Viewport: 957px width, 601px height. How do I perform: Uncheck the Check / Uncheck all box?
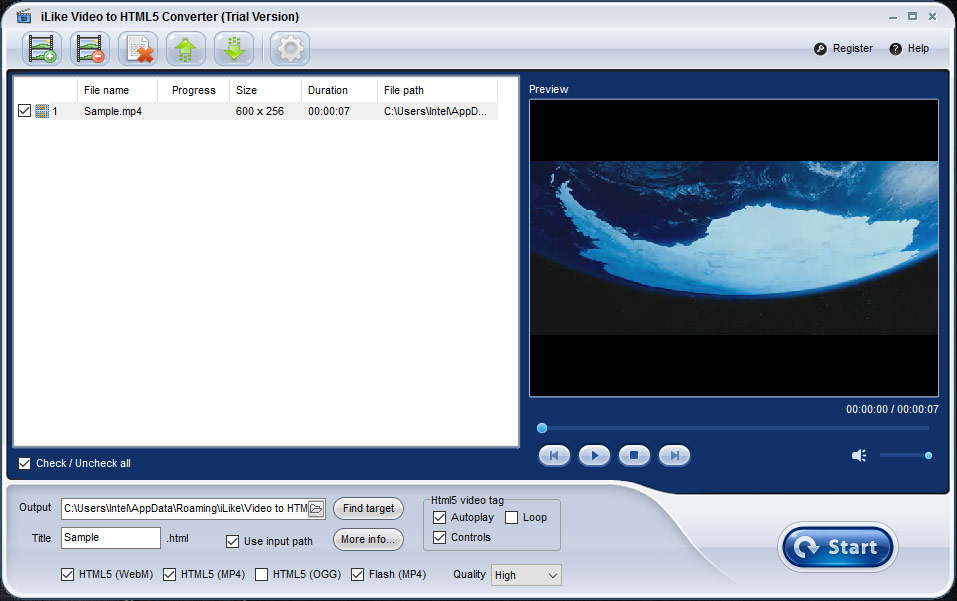click(x=25, y=463)
